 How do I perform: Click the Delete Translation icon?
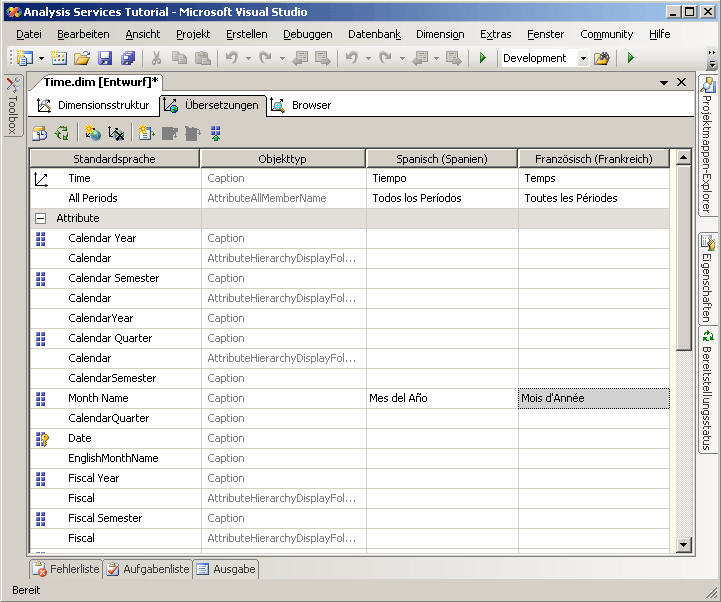point(116,133)
